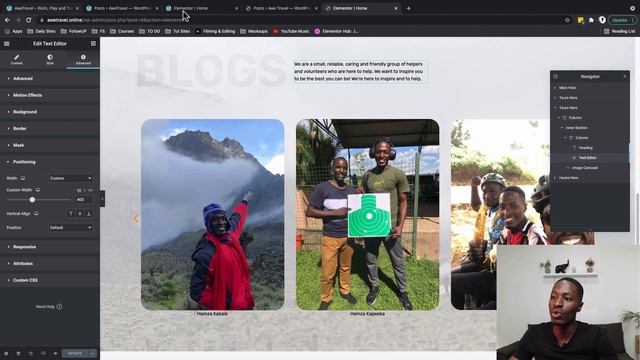This screenshot has width=640, height=360.
Task: Set vertical align to middle
Action: [80, 213]
